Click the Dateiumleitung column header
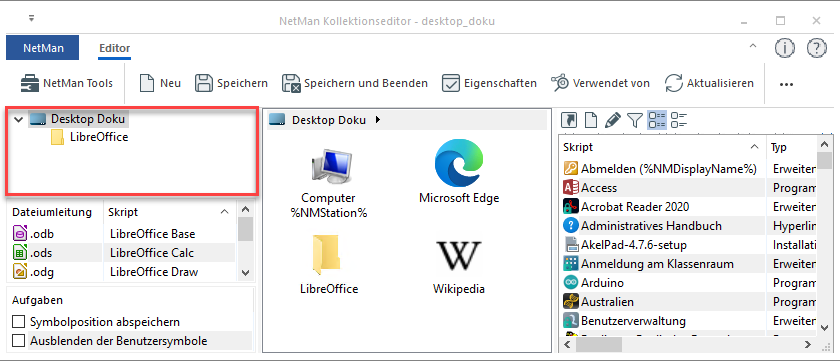Screen dimensions: 840x361 (x=56, y=212)
